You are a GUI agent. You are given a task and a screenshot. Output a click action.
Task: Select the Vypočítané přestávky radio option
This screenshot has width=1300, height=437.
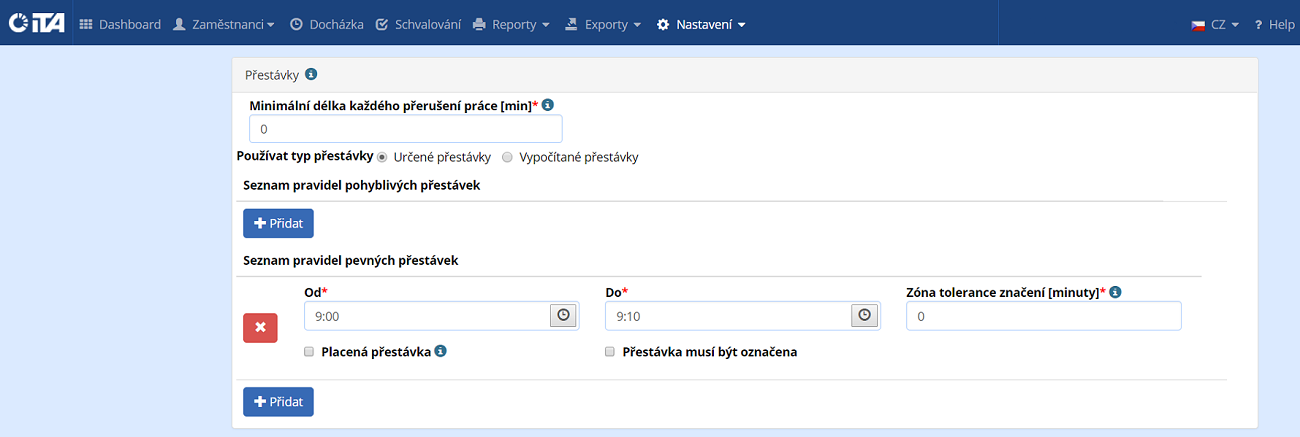coord(508,157)
